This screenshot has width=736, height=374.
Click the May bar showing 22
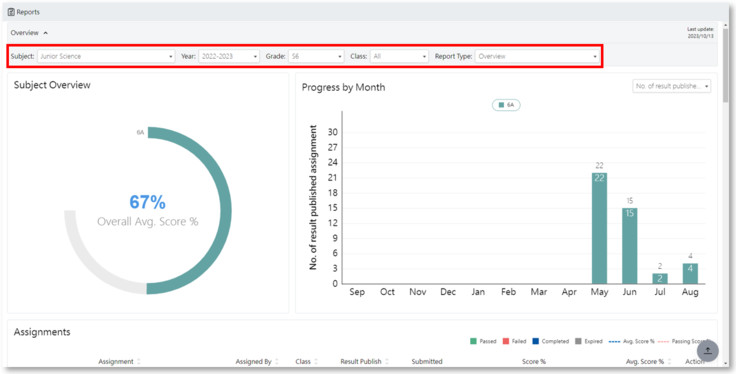(x=599, y=228)
